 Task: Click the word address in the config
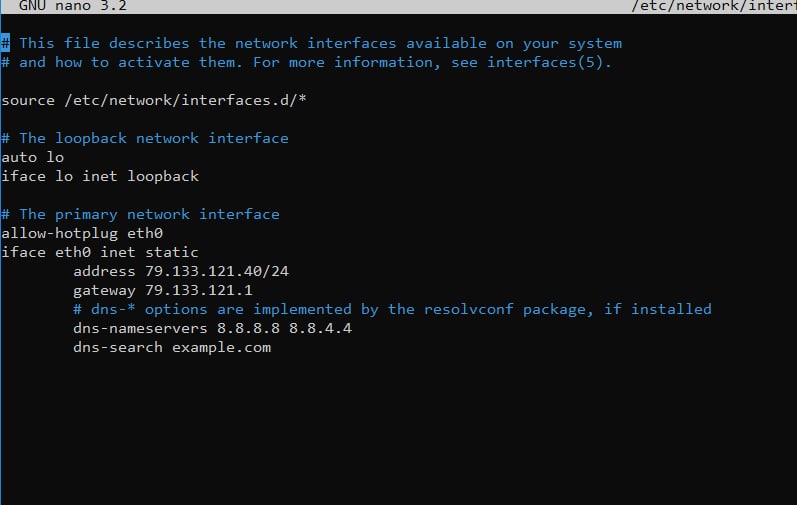[x=104, y=271]
